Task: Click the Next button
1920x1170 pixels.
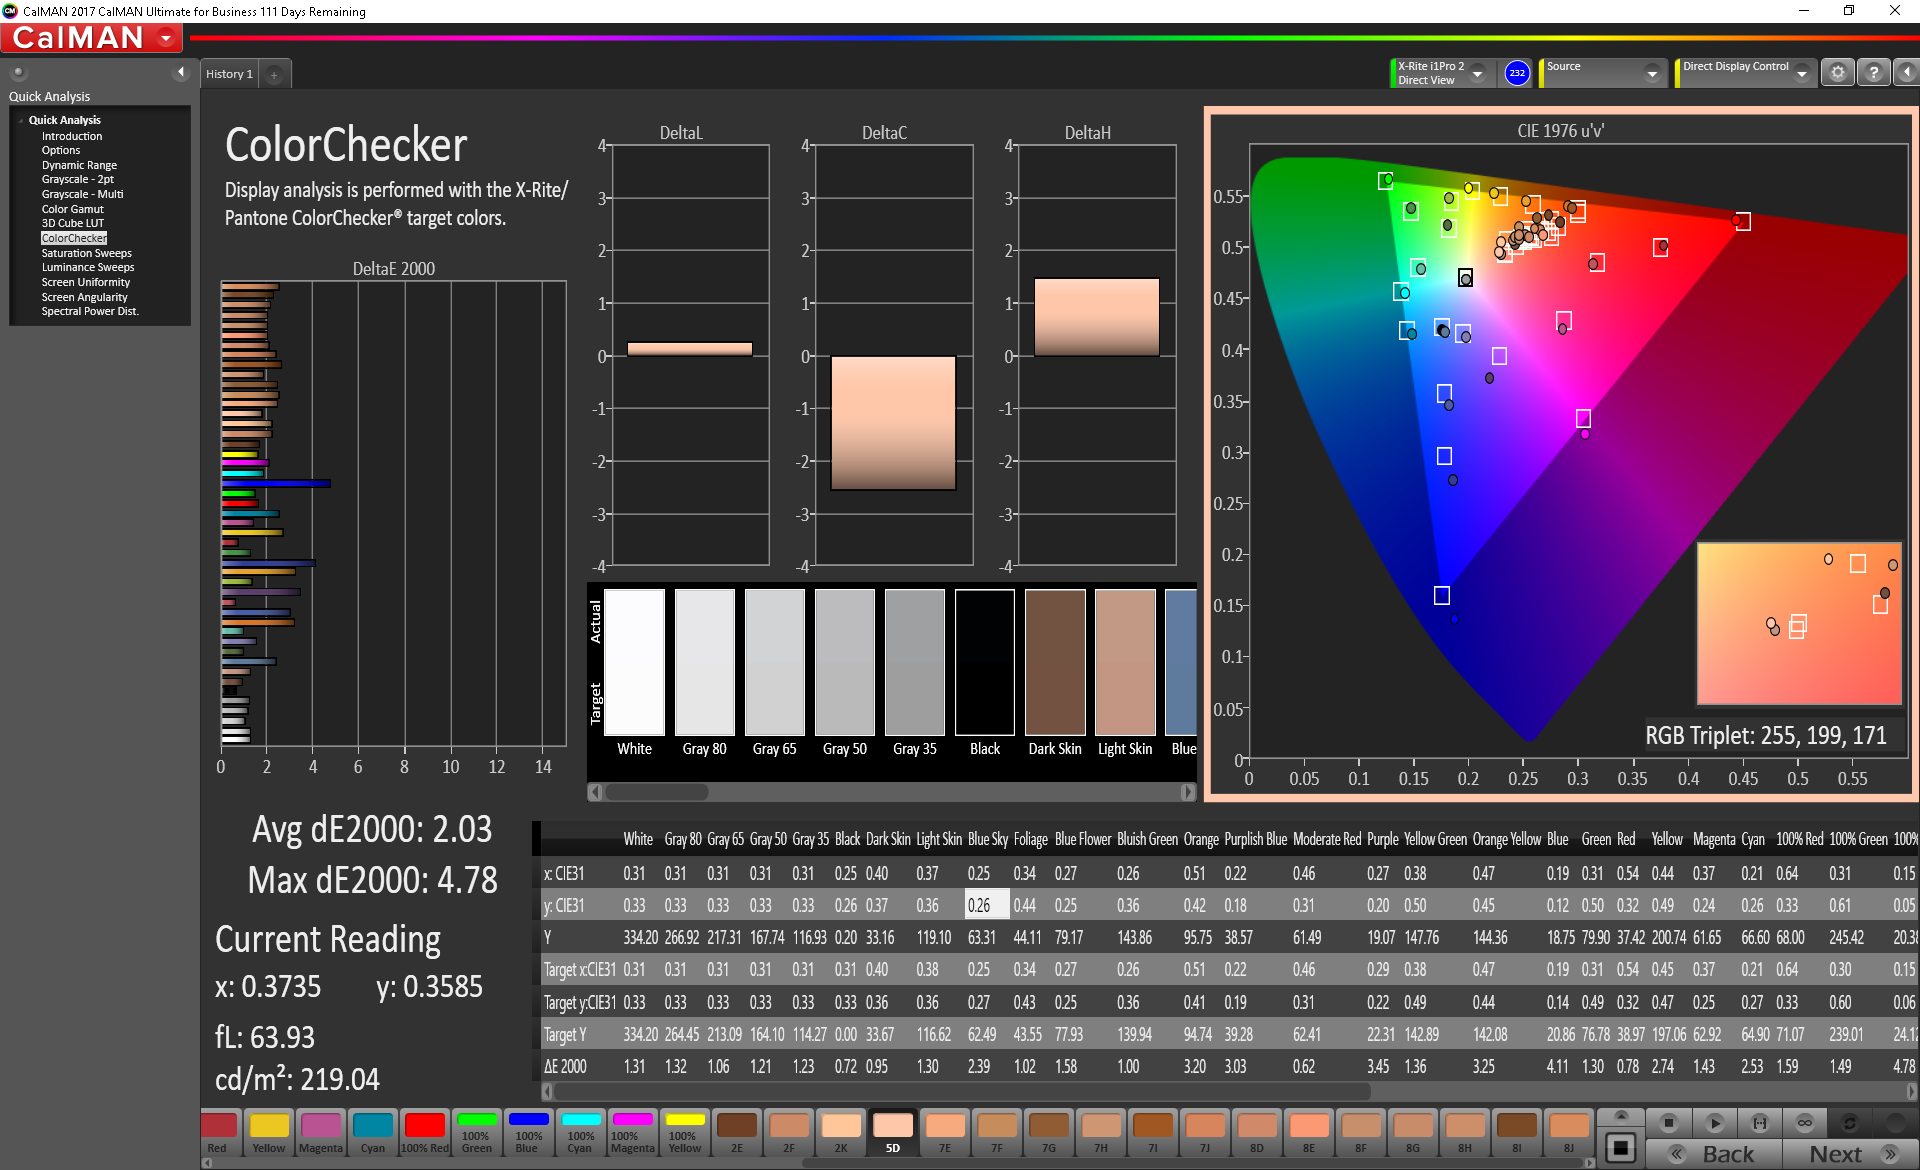Action: point(1849,1154)
